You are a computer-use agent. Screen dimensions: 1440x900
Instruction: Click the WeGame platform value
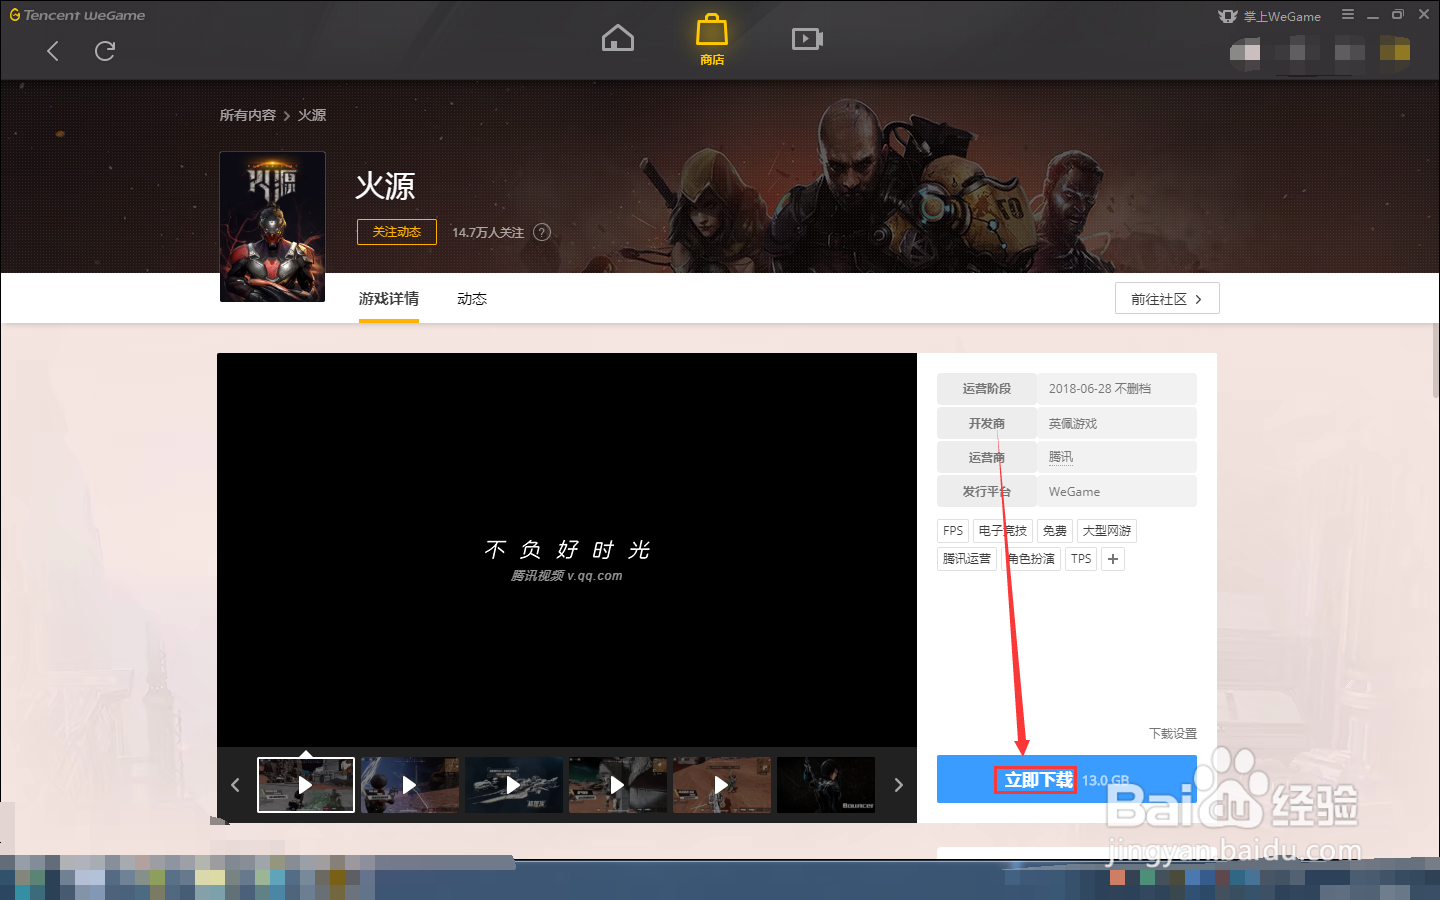tap(1074, 492)
